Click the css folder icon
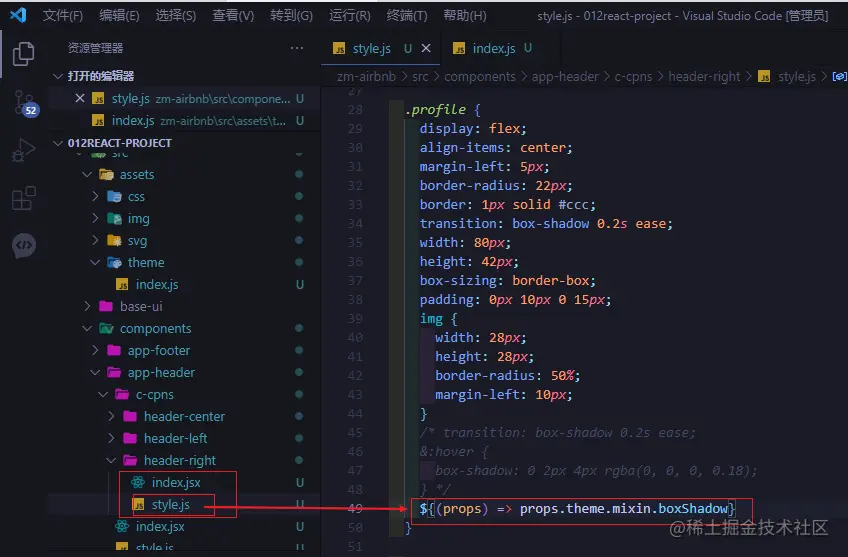 tap(114, 196)
